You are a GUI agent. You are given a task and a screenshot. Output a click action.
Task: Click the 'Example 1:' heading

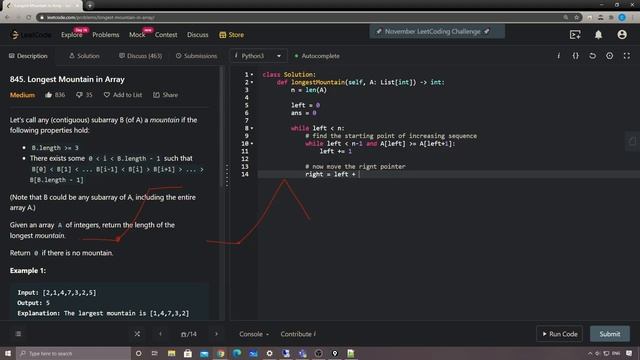click(x=28, y=271)
